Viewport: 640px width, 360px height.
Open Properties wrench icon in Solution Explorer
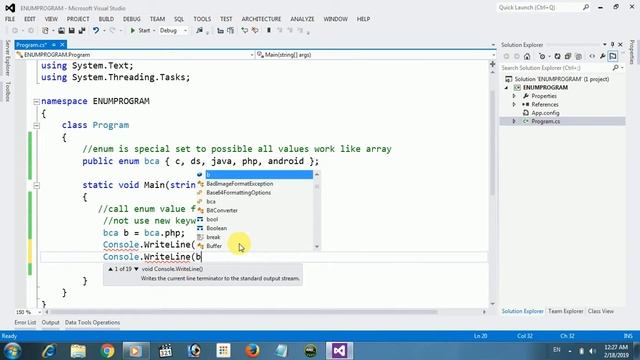[x=603, y=56]
